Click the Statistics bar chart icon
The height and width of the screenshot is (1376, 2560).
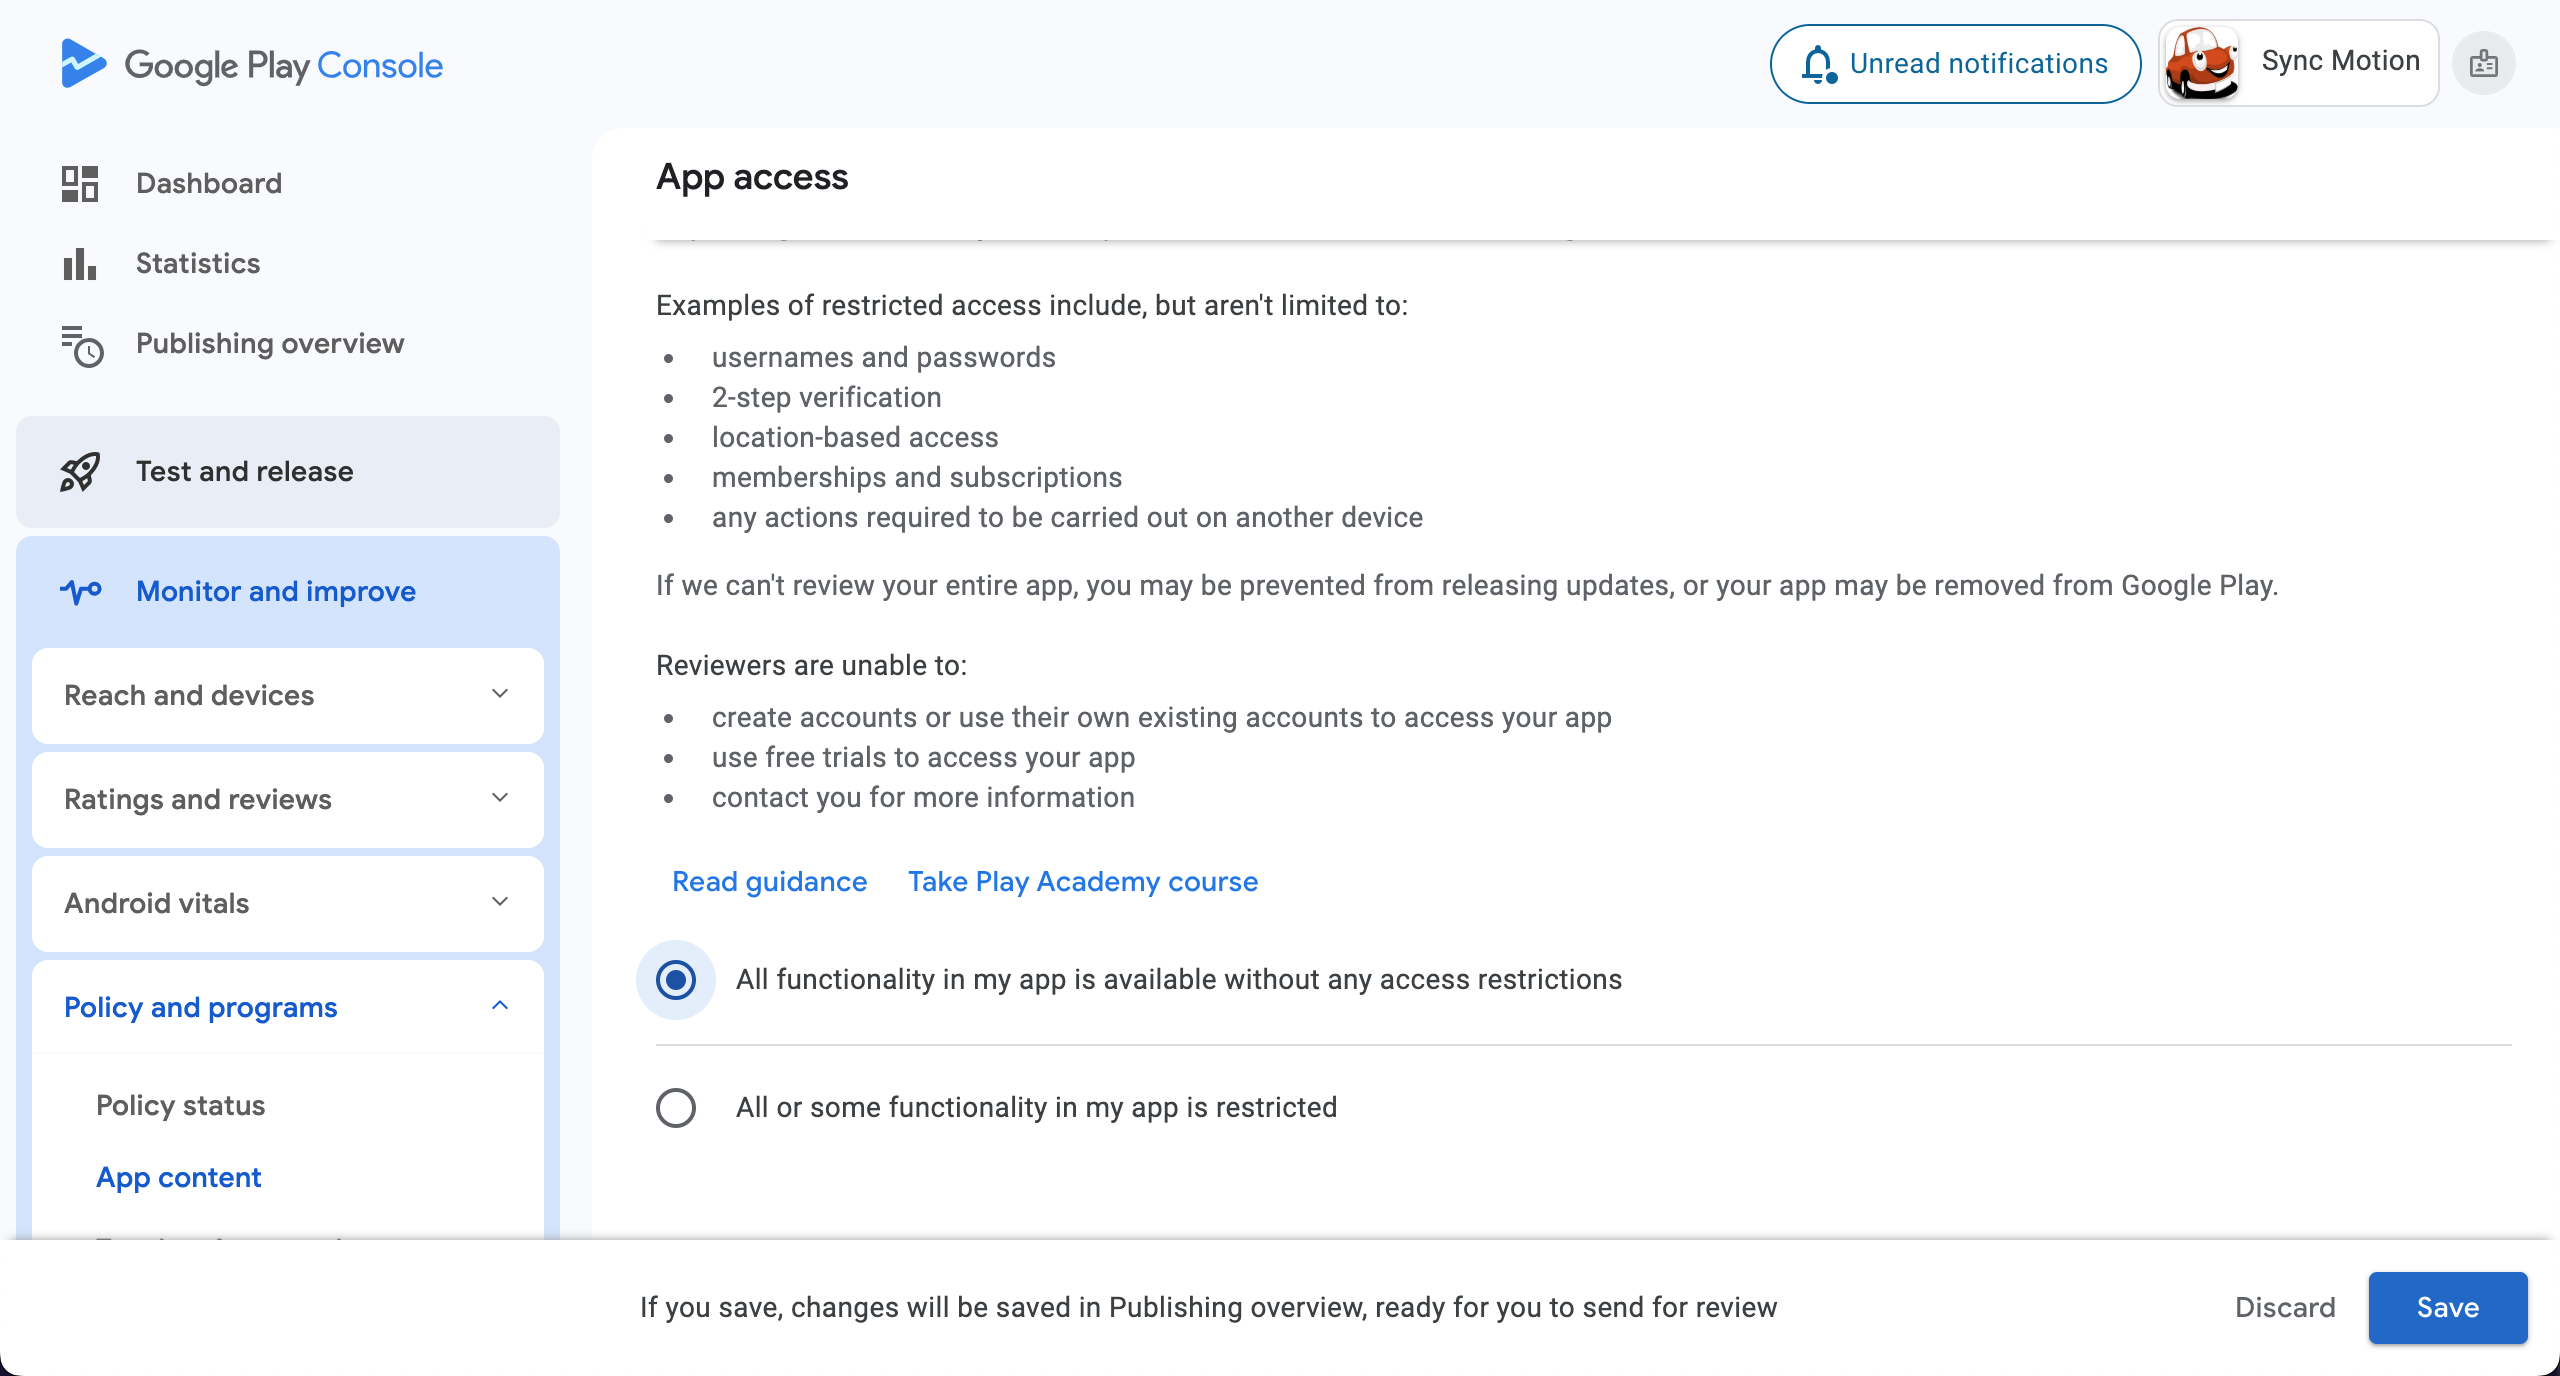(x=80, y=264)
